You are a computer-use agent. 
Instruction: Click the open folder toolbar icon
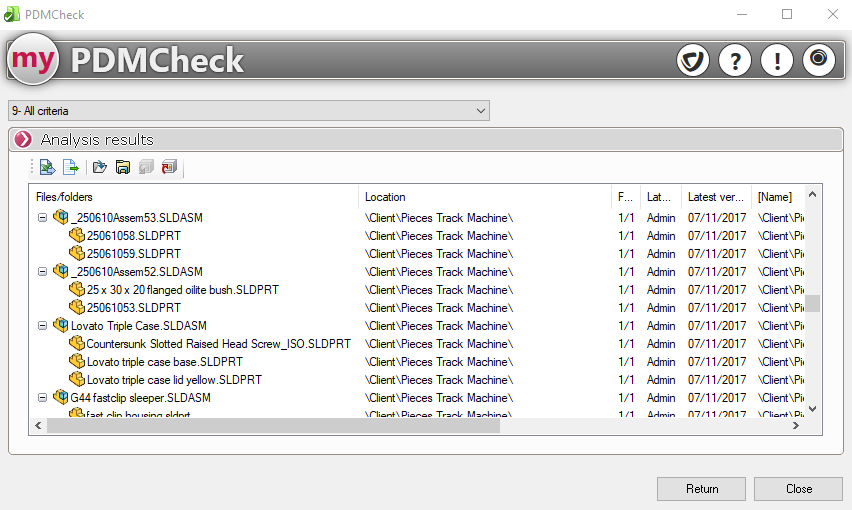click(99, 167)
